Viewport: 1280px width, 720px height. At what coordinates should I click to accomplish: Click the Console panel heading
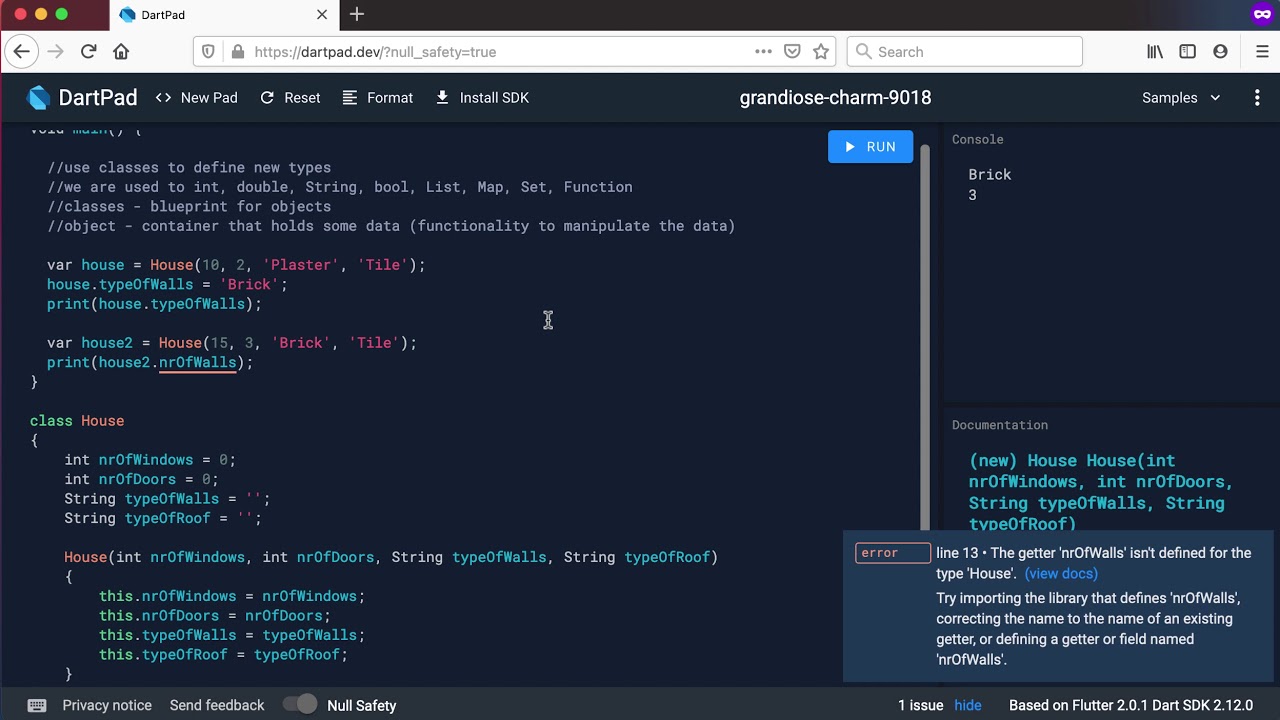[x=977, y=139]
